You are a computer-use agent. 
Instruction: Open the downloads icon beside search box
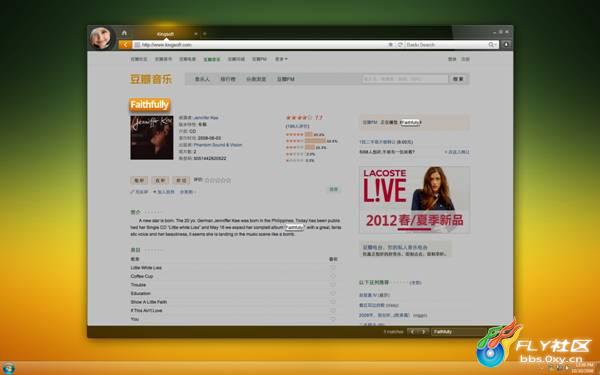(x=506, y=45)
